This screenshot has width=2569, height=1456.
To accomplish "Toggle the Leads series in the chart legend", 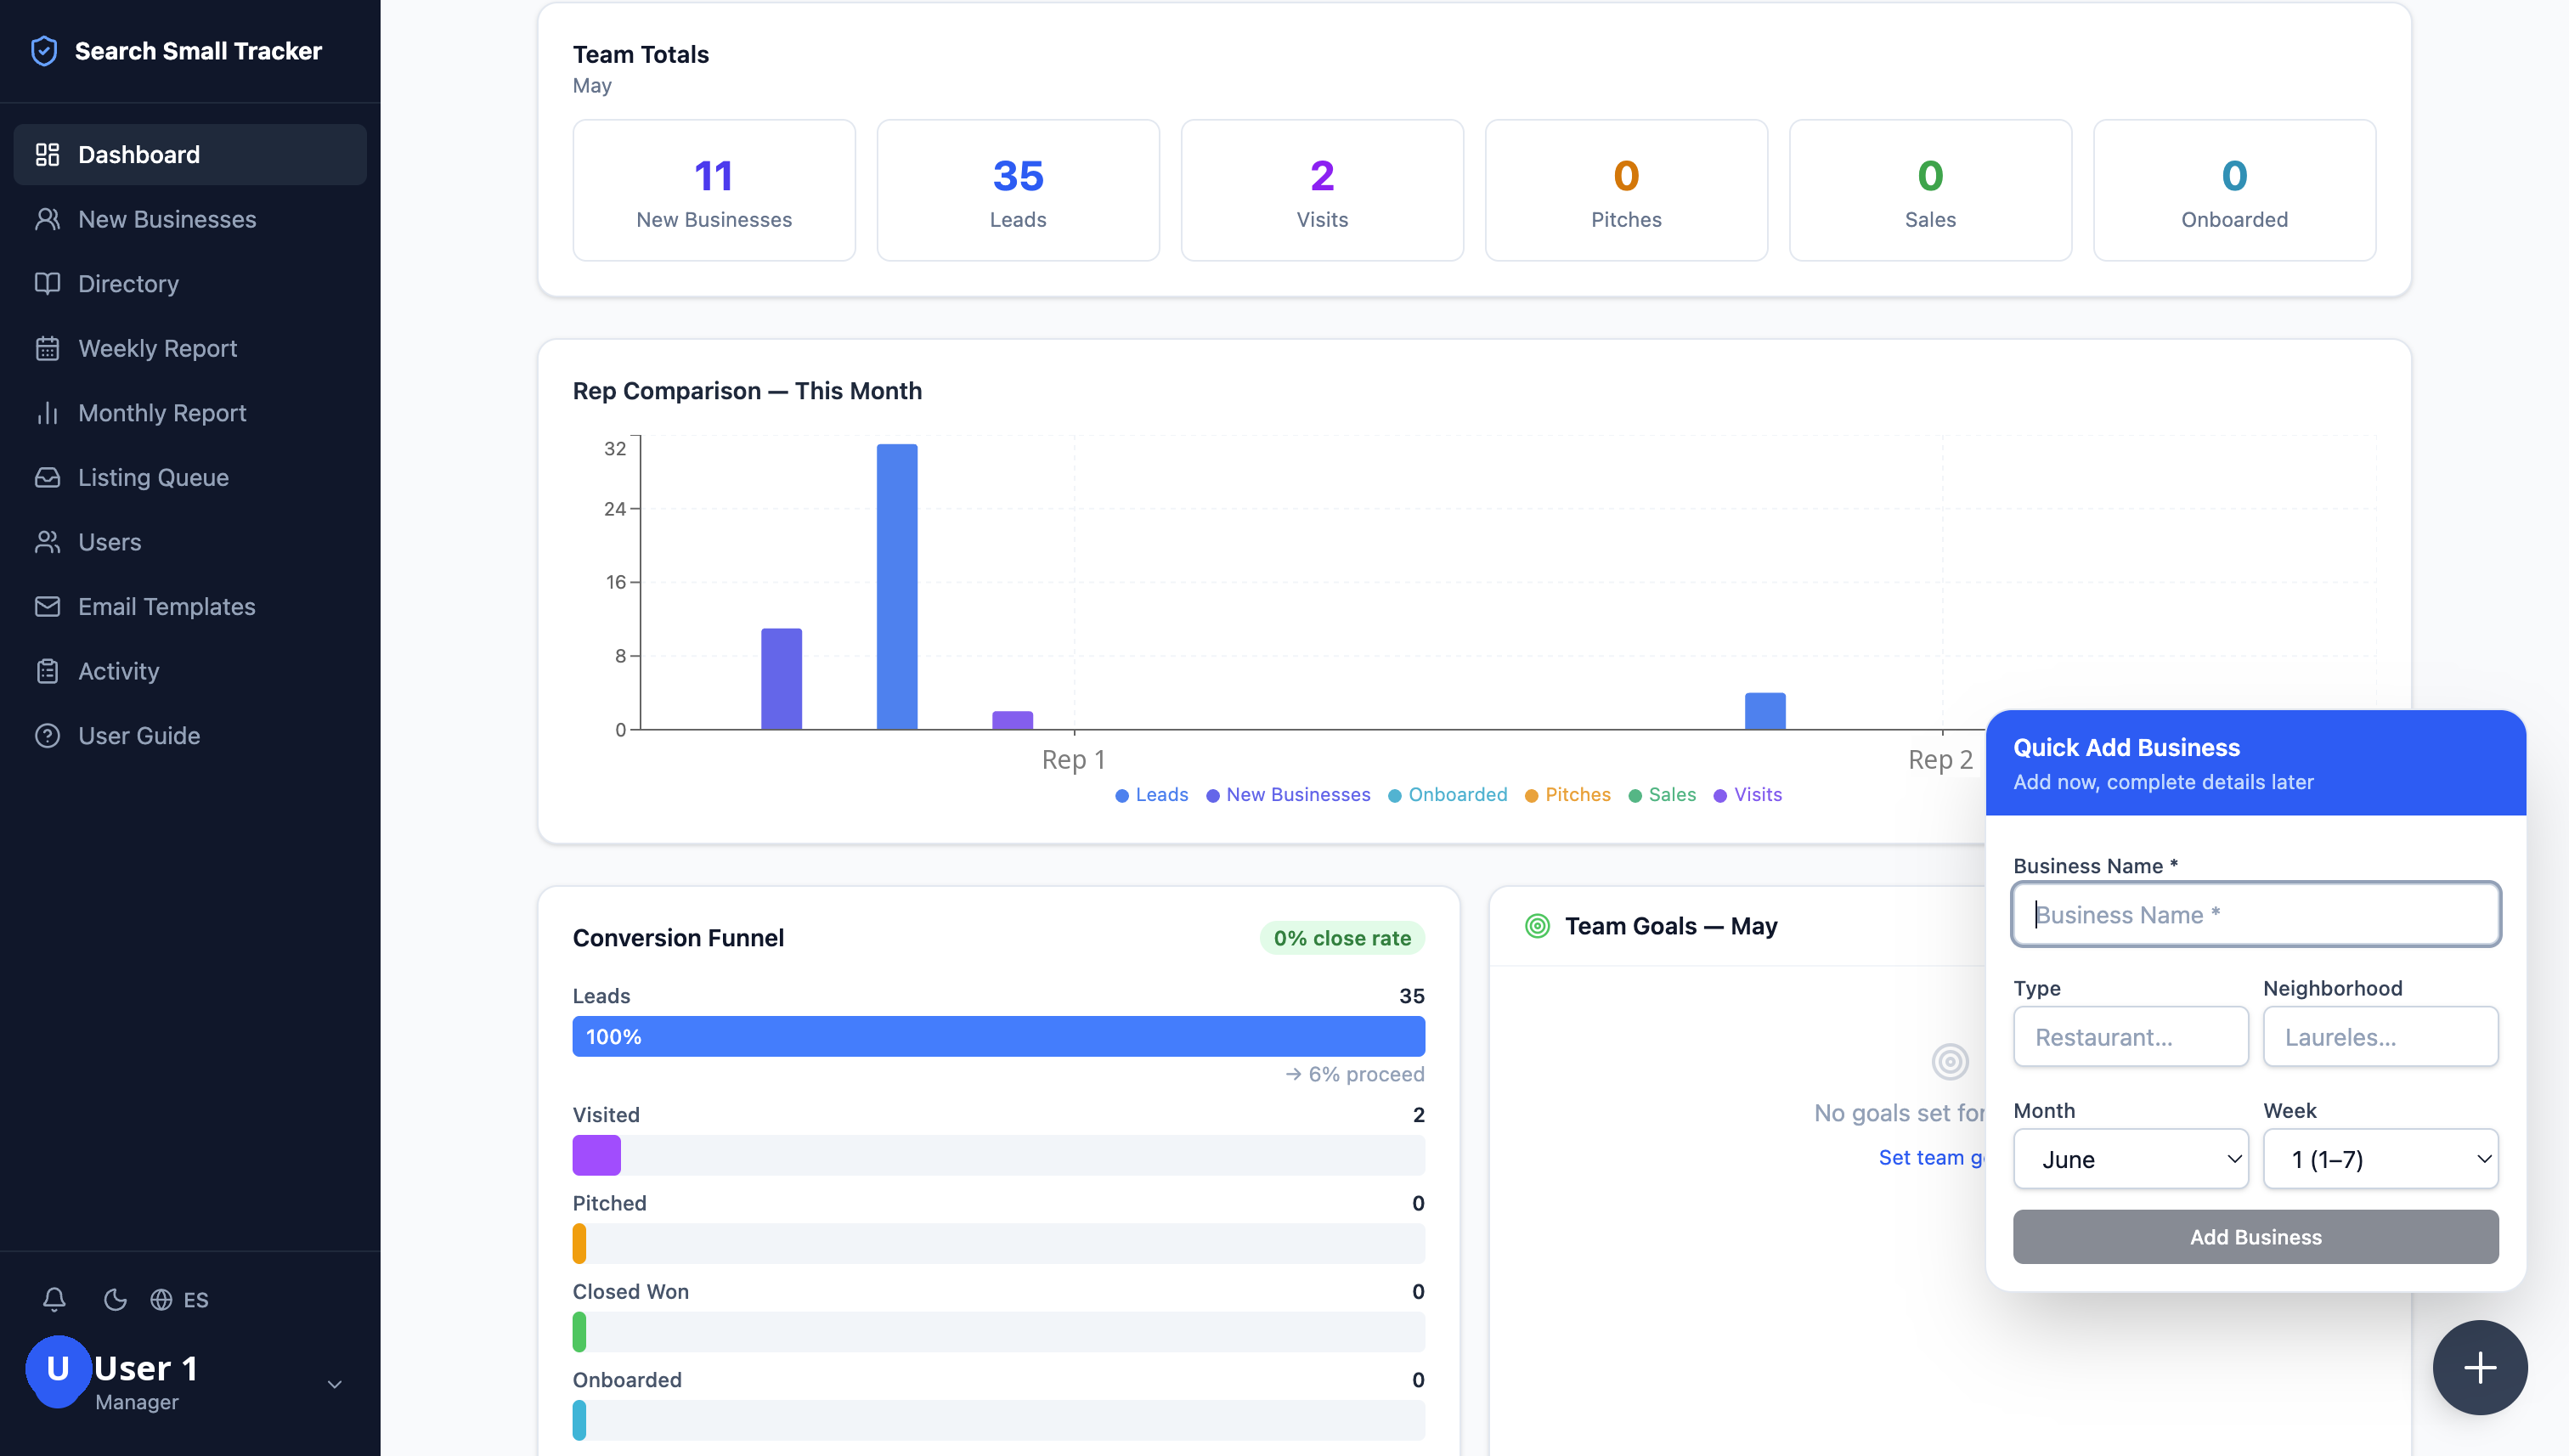I will click(x=1151, y=794).
